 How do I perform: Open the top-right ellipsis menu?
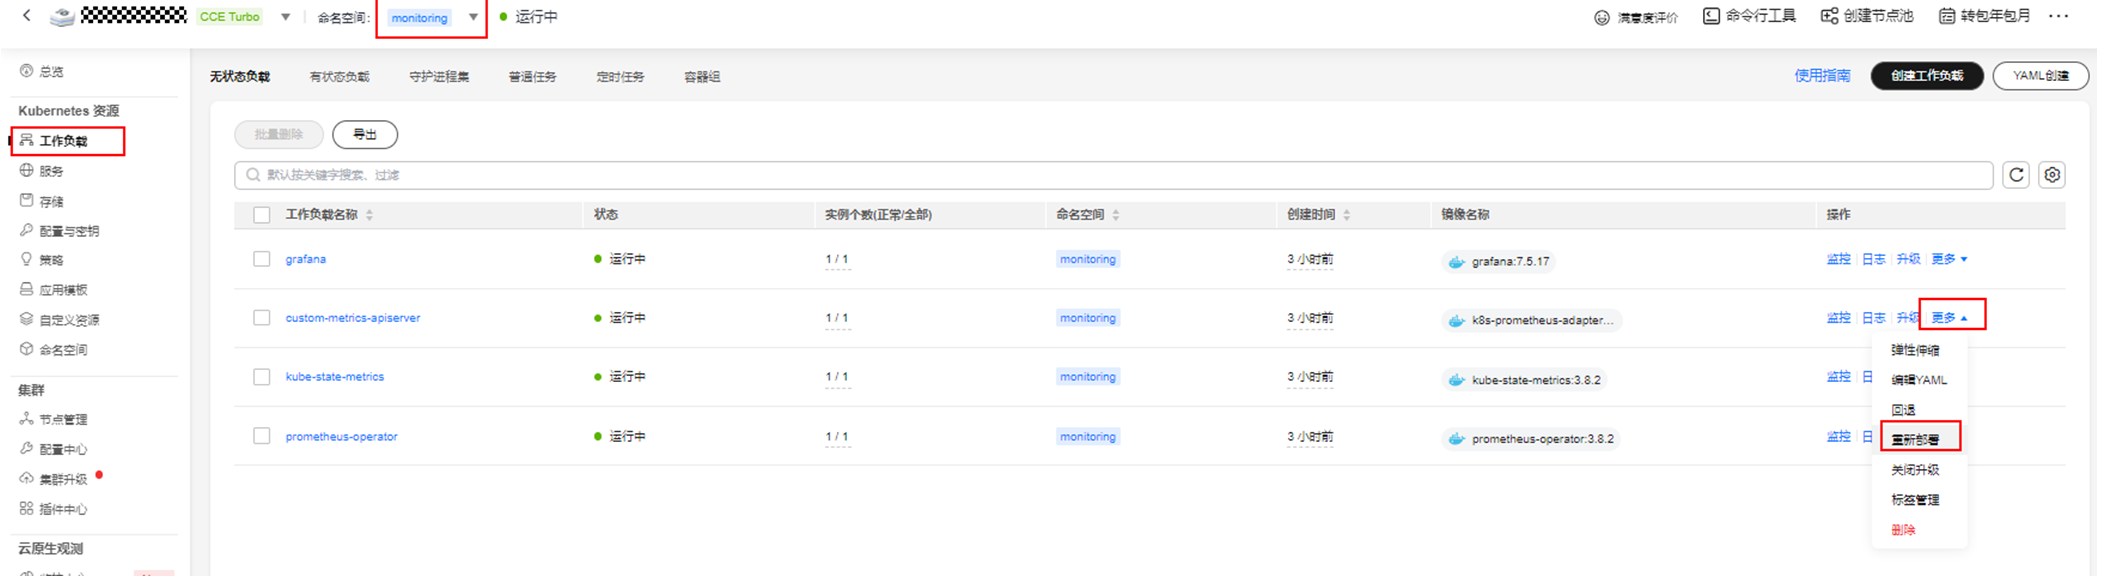2058,16
